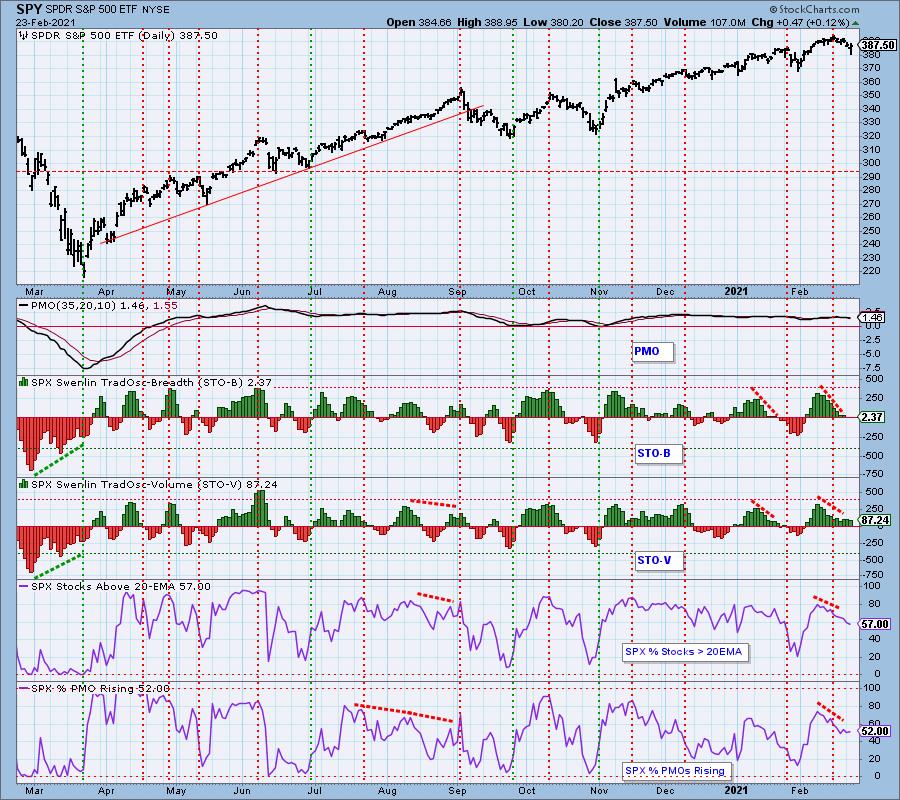
Task: Click the boxed 'PMO' panel label
Action: coord(653,351)
